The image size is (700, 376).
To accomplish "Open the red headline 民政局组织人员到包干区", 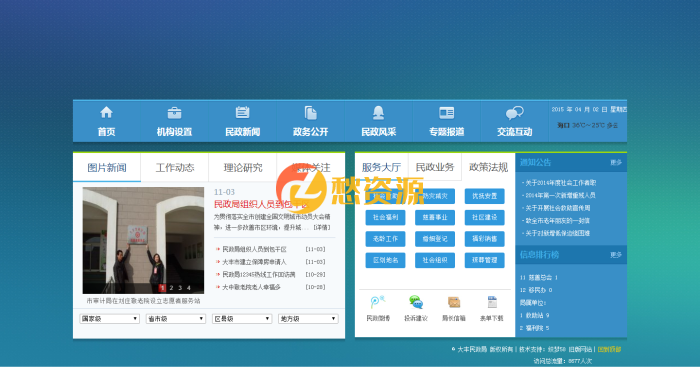I will click(x=261, y=205).
